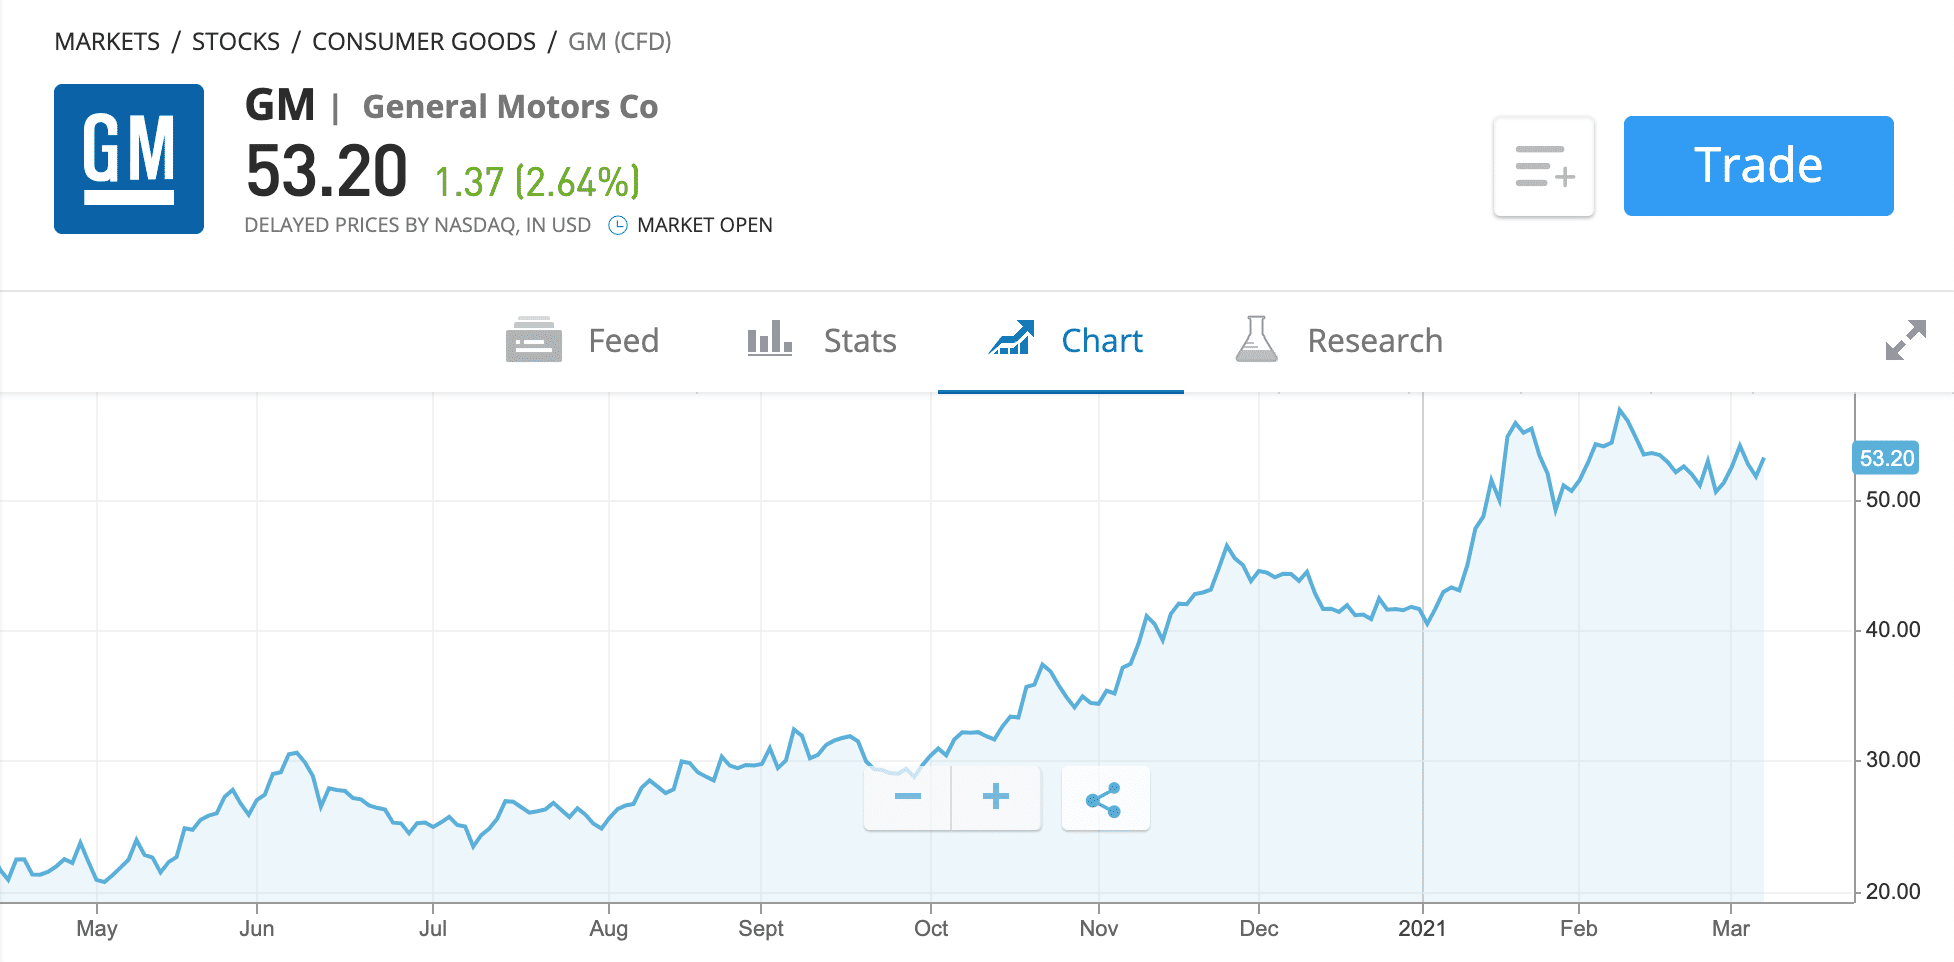Viewport: 1954px width, 962px height.
Task: Click MARKET OPEN status text
Action: (x=705, y=225)
